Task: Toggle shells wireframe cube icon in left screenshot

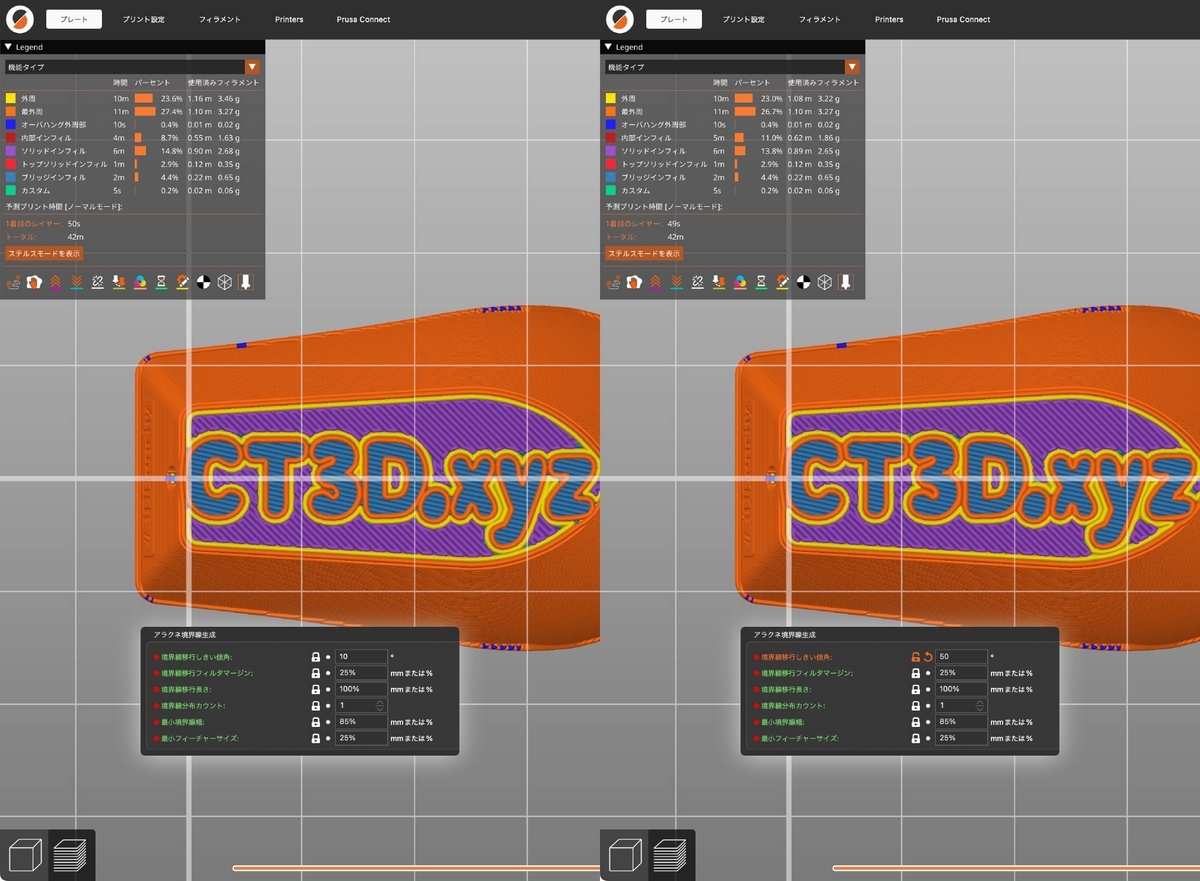Action: pos(224,282)
